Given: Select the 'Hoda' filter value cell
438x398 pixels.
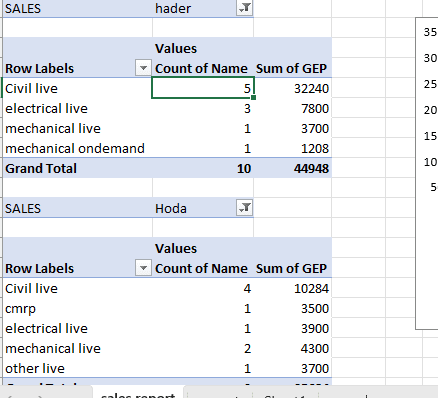Looking at the screenshot, I should click(x=203, y=208).
